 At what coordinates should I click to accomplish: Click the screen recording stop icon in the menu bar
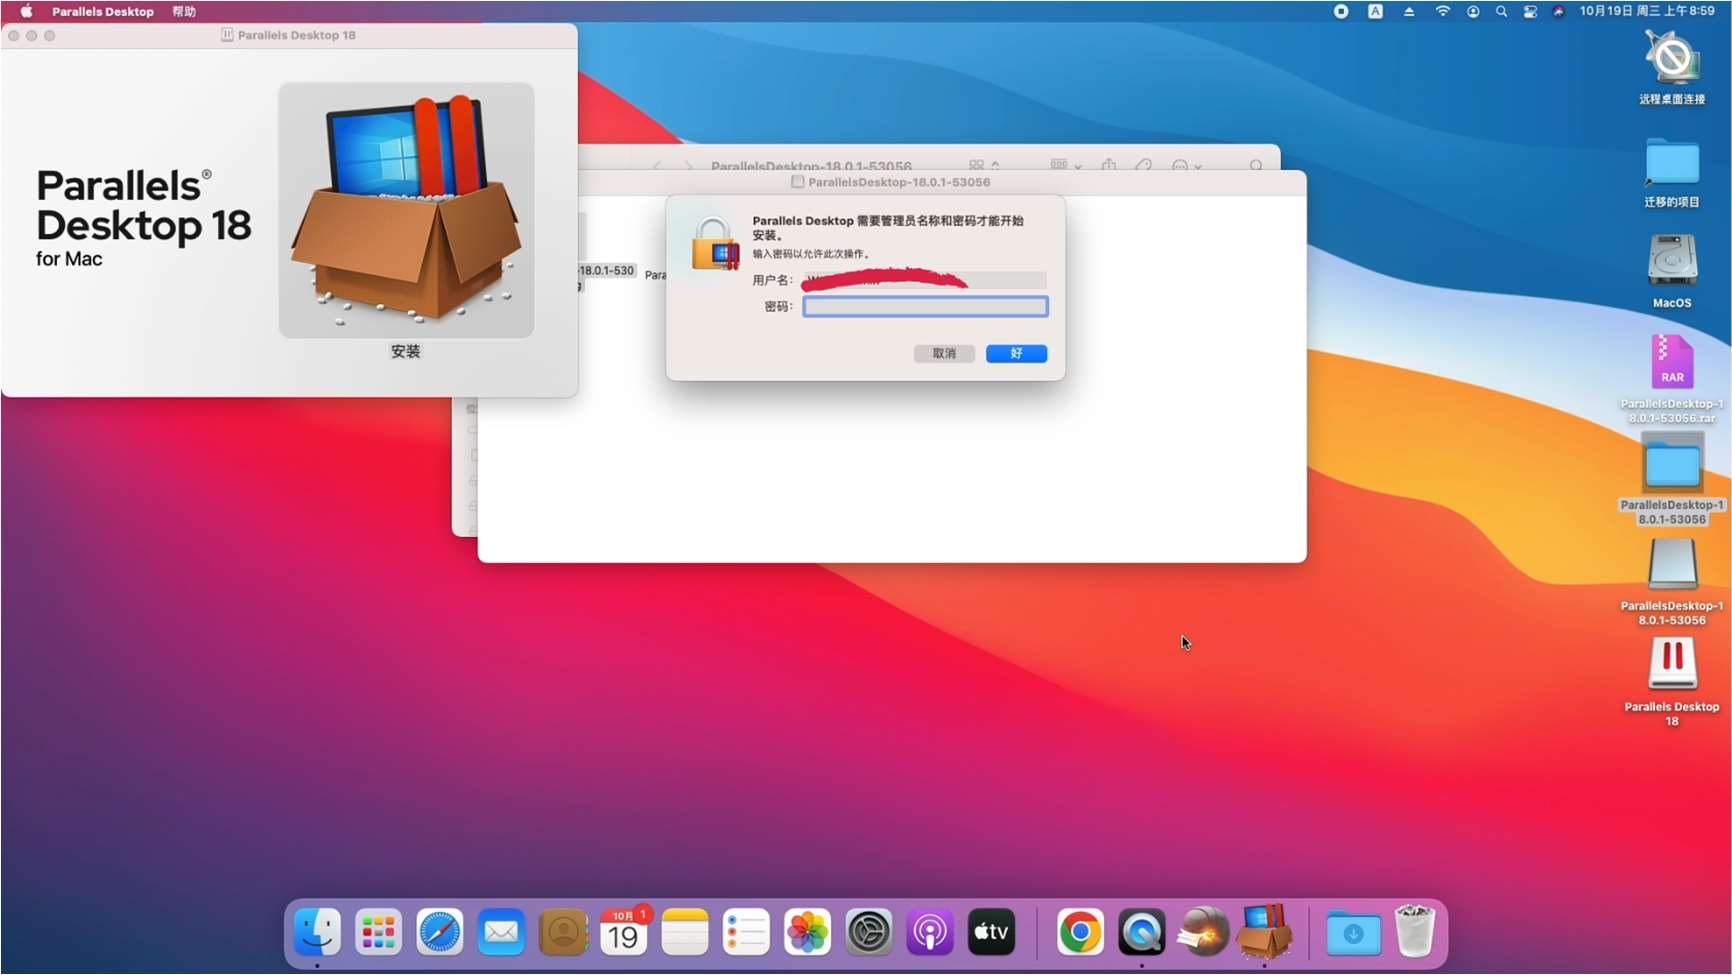[x=1341, y=11]
